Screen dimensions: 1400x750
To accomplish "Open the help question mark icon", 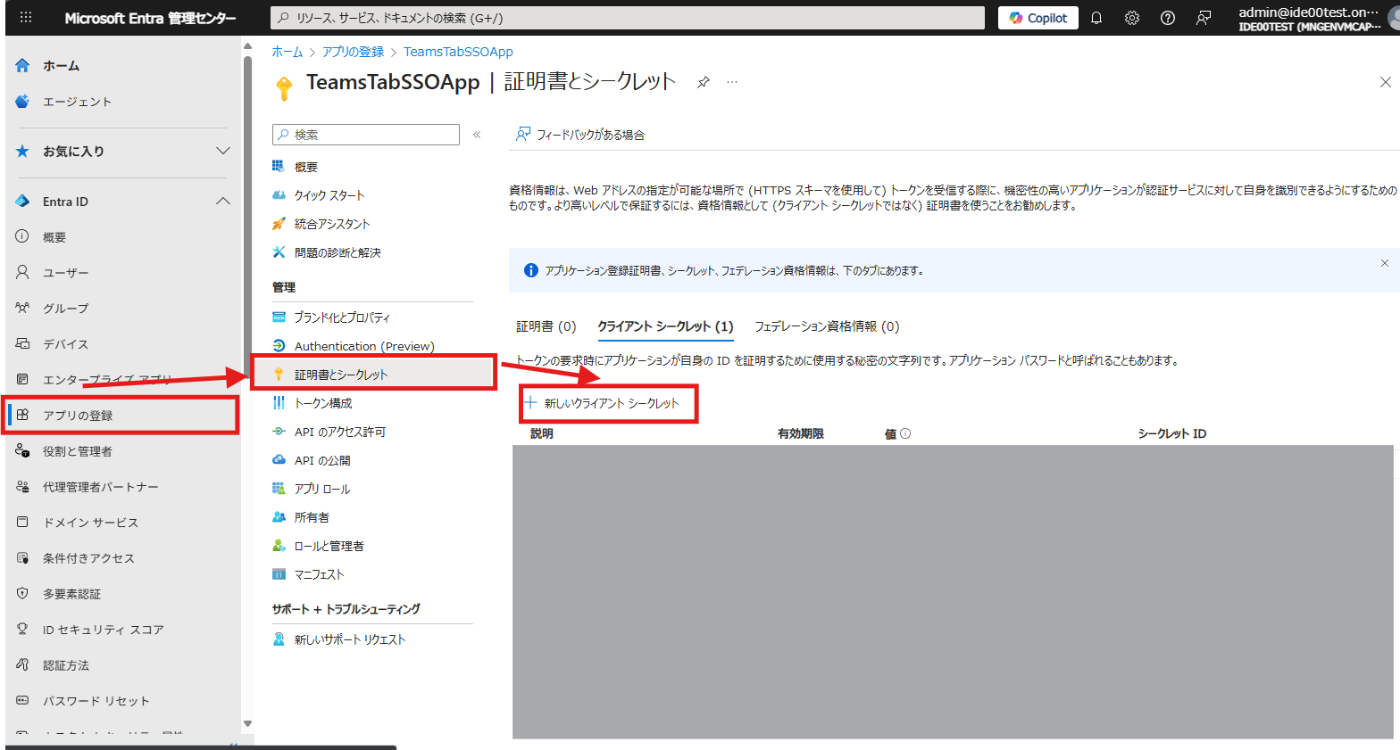I will (1167, 18).
